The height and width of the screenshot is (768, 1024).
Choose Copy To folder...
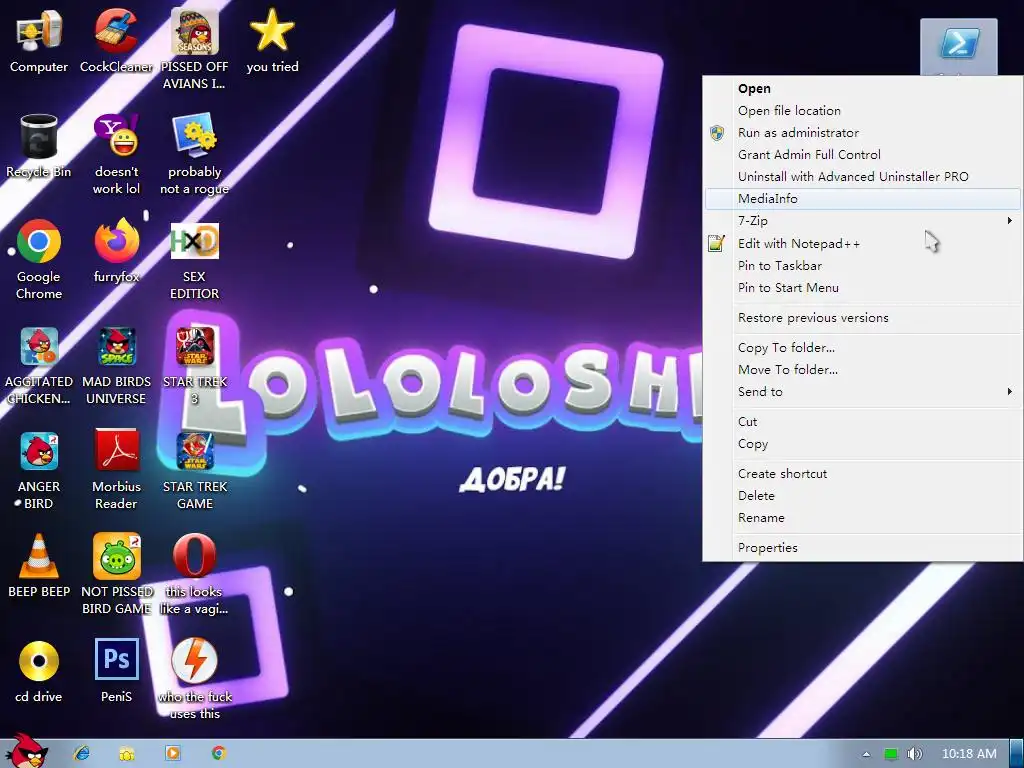coord(863,348)
